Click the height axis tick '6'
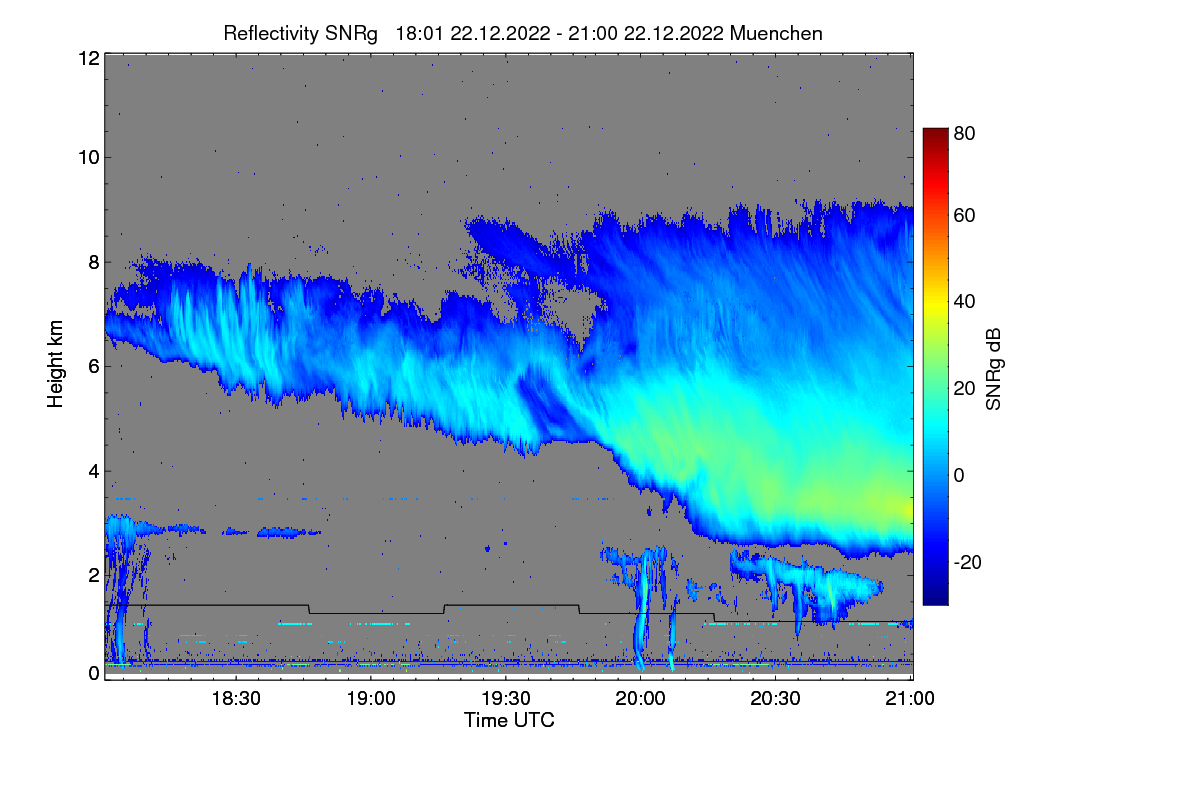The height and width of the screenshot is (800, 1200). (92, 366)
